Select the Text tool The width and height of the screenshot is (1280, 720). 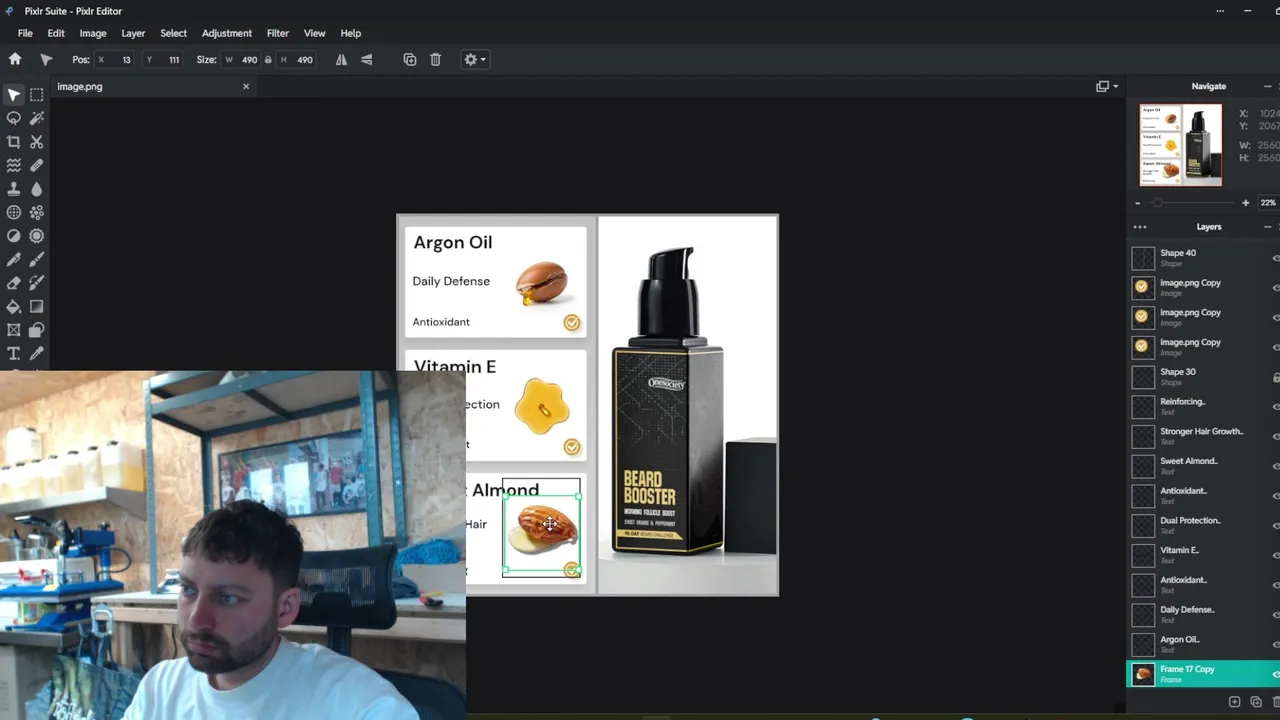point(14,353)
